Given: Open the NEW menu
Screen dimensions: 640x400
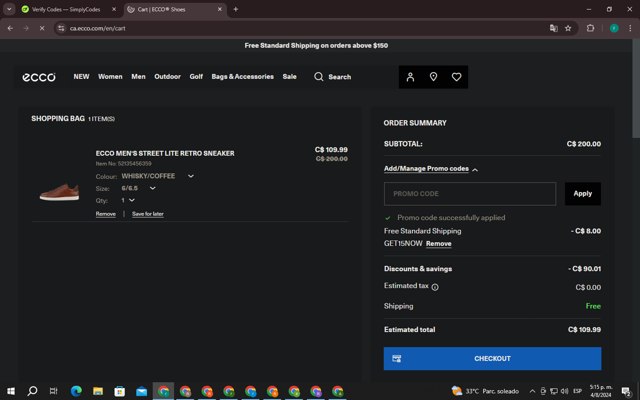Looking at the screenshot, I should coord(81,76).
